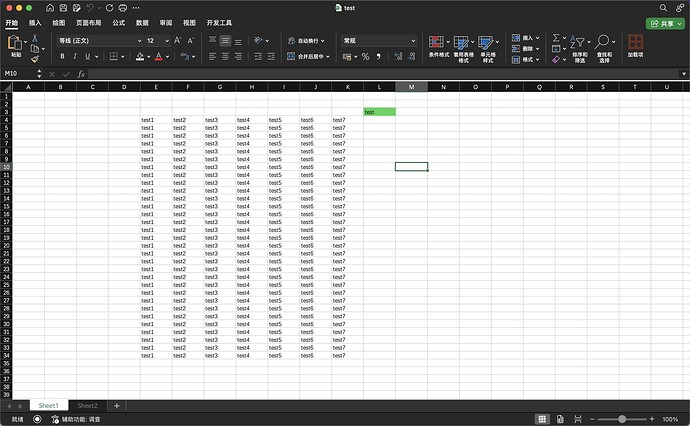Click the Find and Select button
The image size is (690, 426).
tap(604, 48)
